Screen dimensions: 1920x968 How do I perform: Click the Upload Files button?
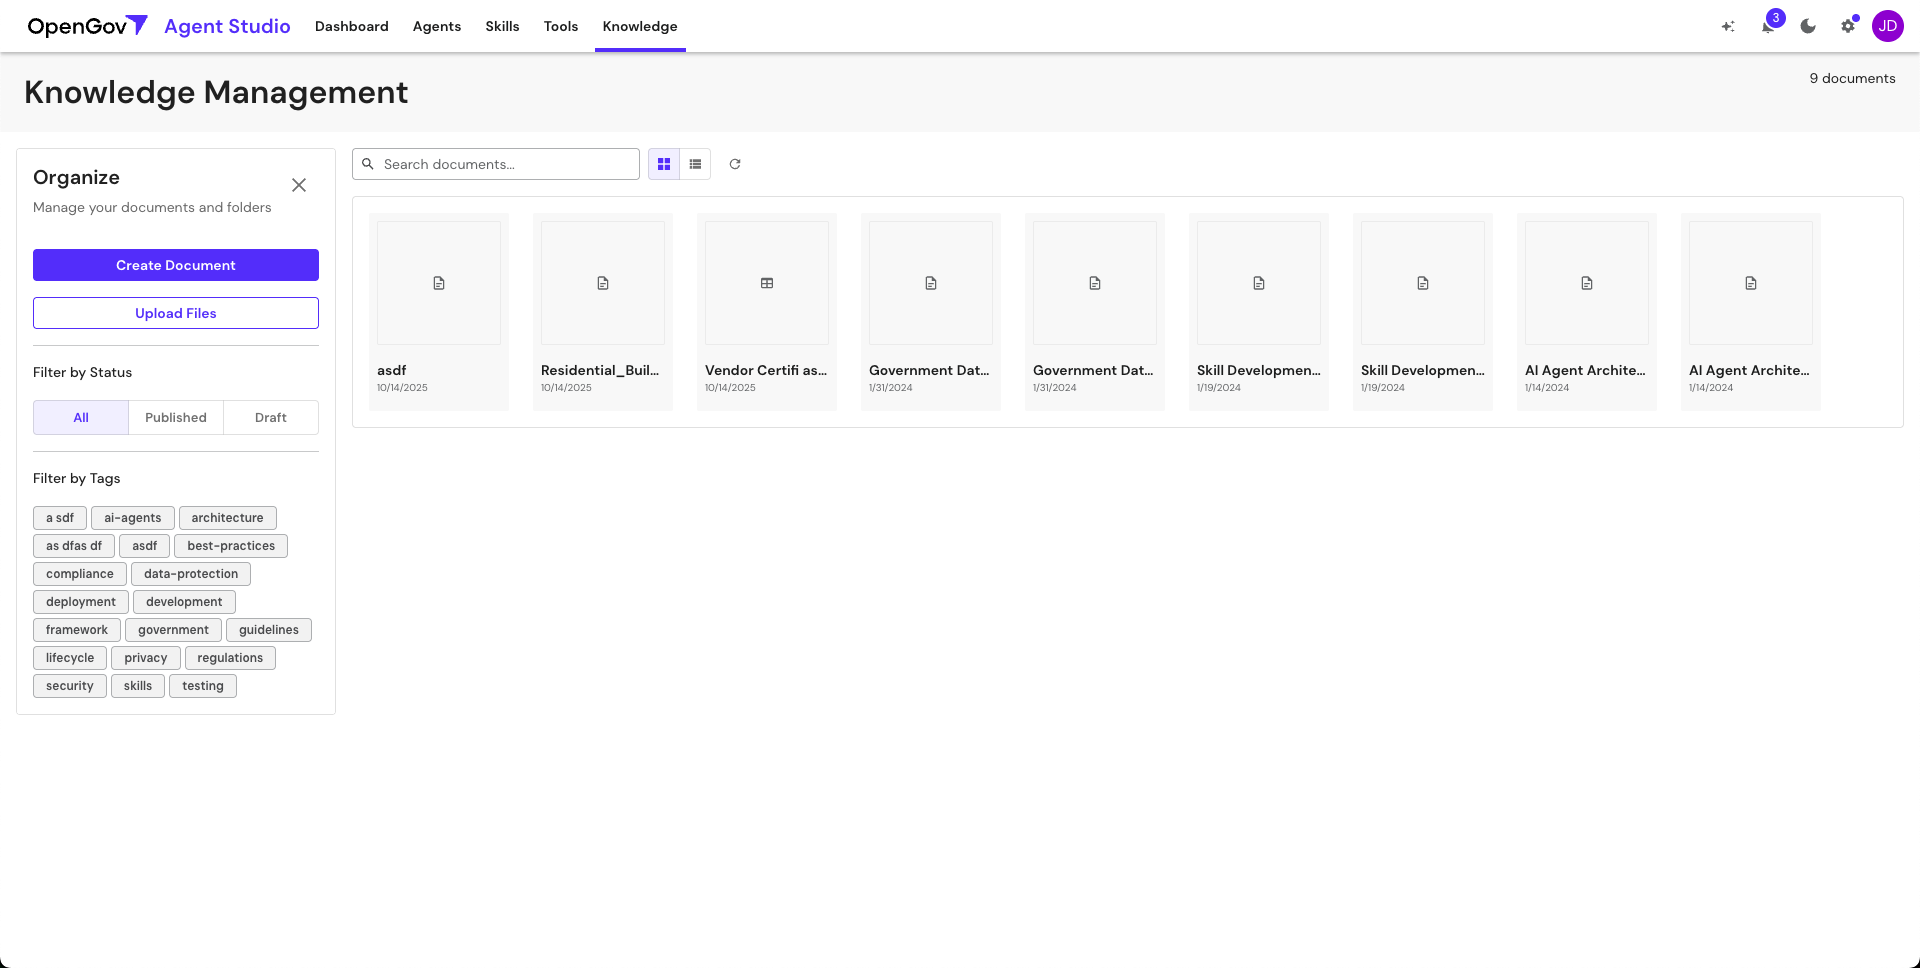pyautogui.click(x=175, y=313)
